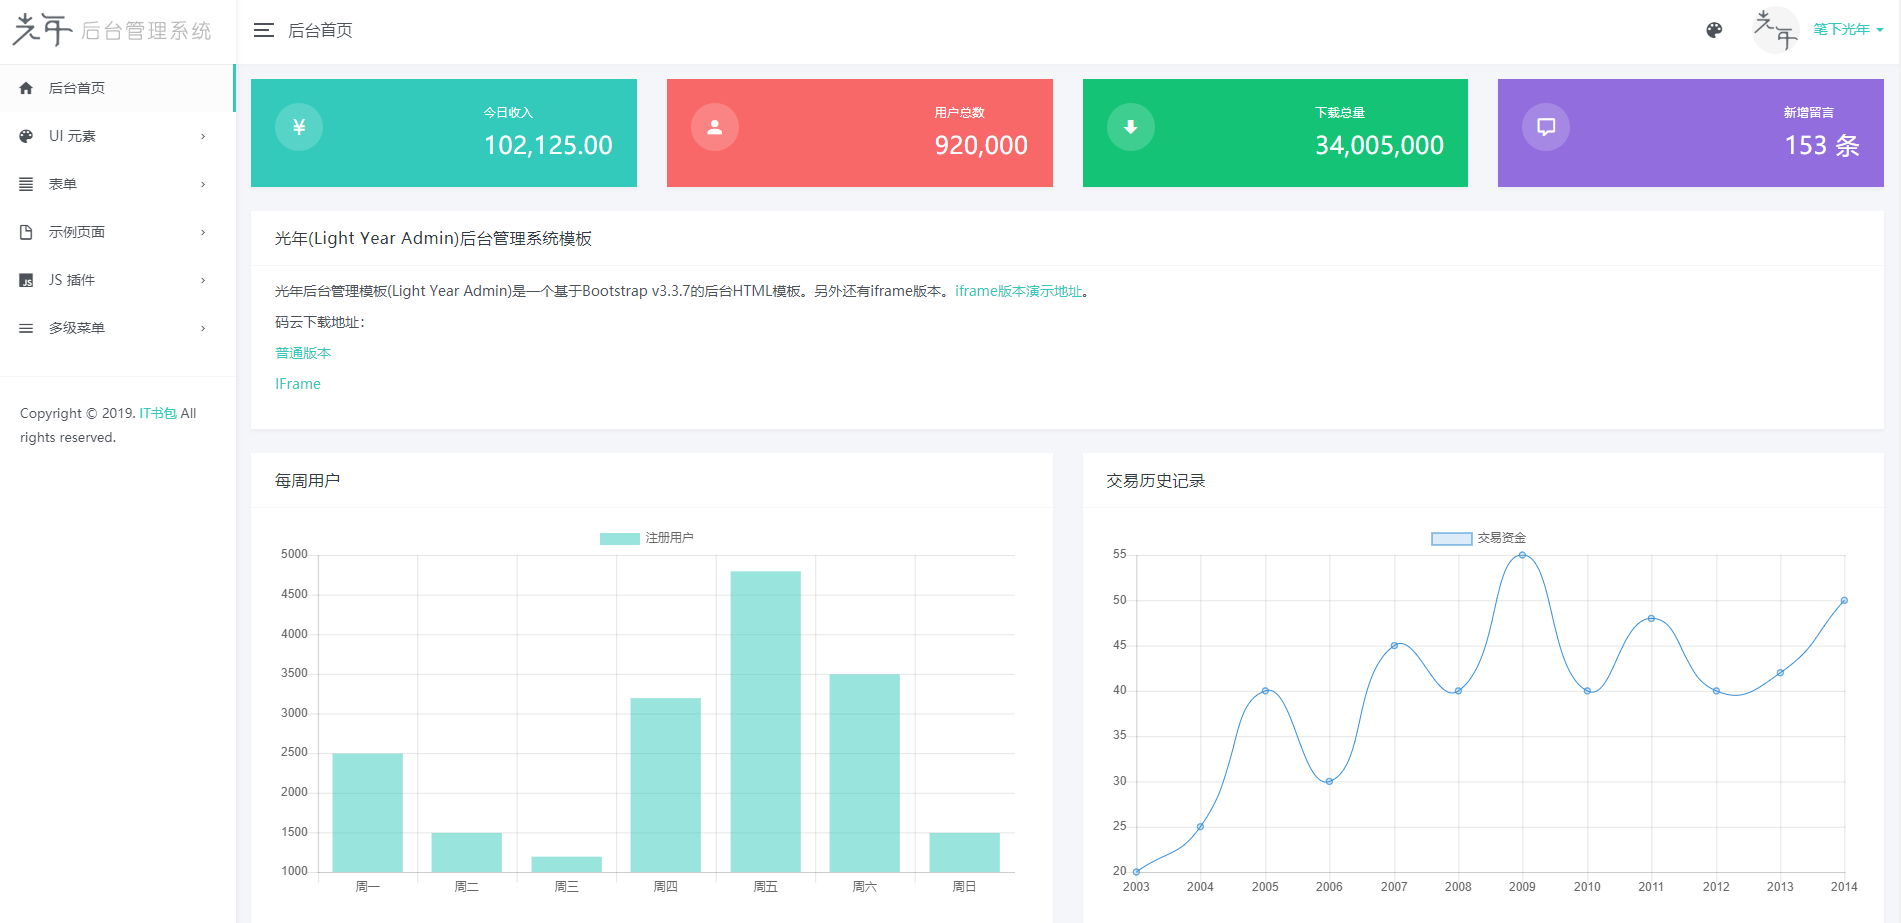Image resolution: width=1901 pixels, height=923 pixels.
Task: Toggle the 注册用户 legend swatch
Action: (x=619, y=539)
